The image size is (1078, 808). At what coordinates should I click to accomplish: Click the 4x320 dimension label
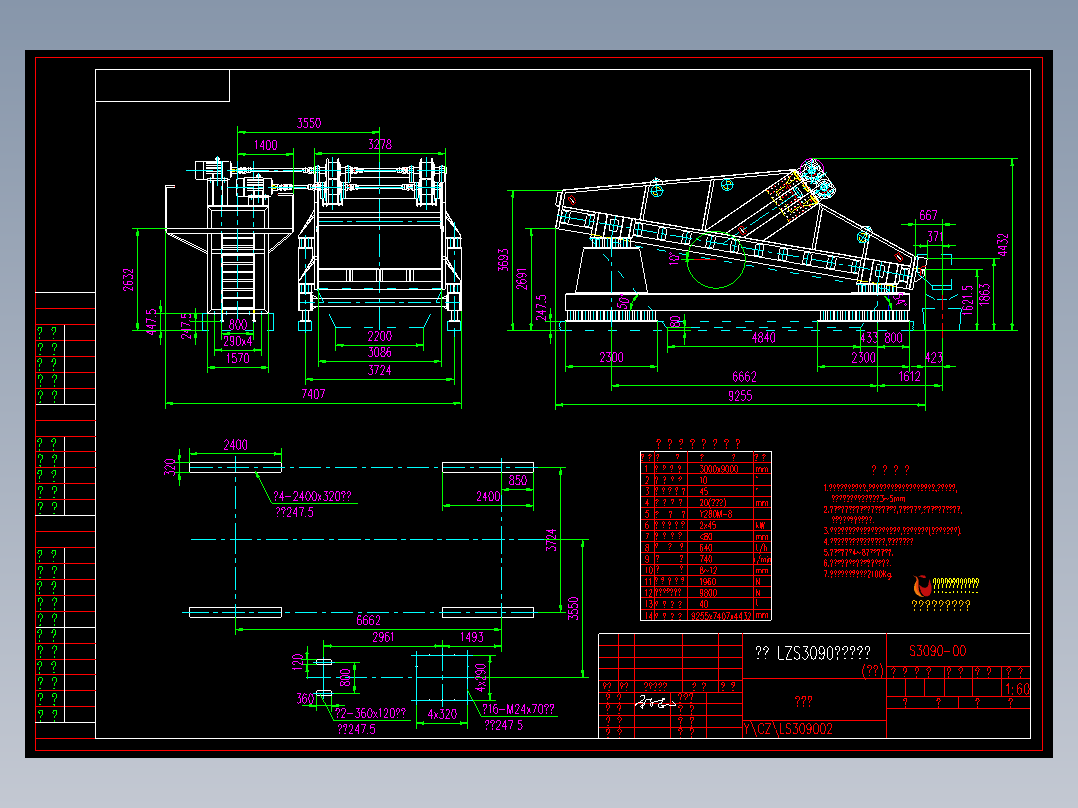pyautogui.click(x=442, y=714)
